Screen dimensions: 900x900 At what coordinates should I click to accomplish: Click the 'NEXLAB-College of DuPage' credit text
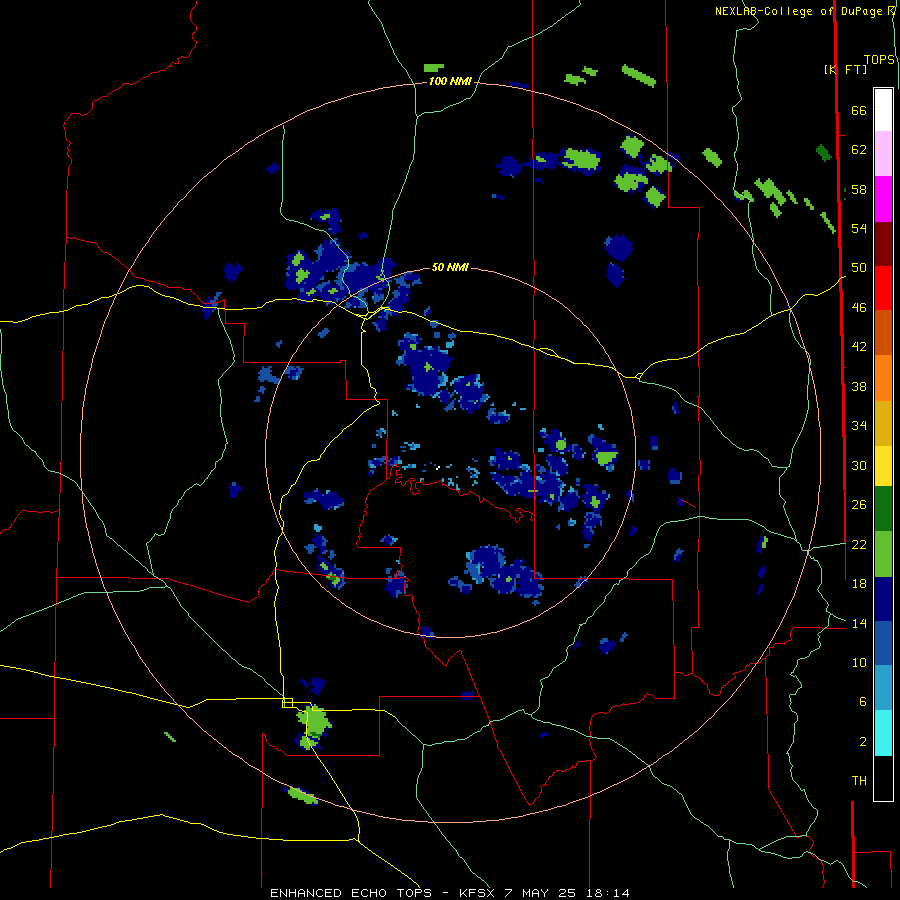[x=798, y=11]
